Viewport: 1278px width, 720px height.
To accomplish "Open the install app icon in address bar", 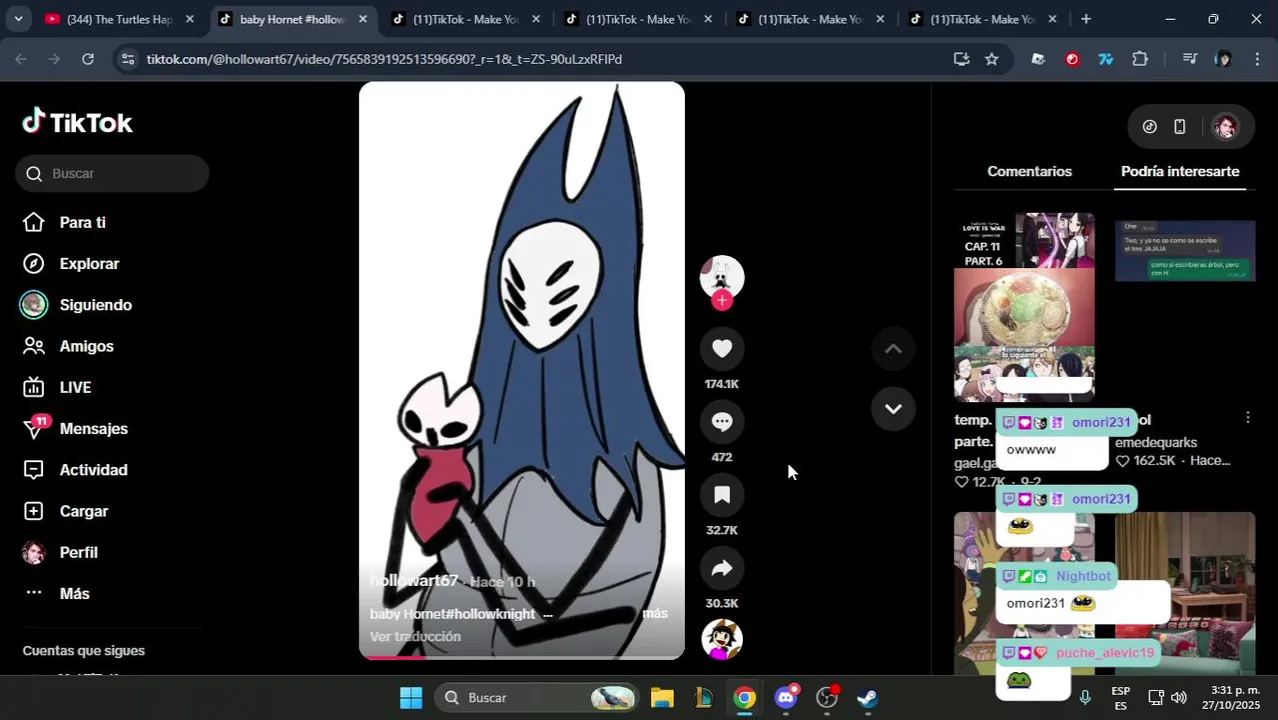I will [x=961, y=59].
